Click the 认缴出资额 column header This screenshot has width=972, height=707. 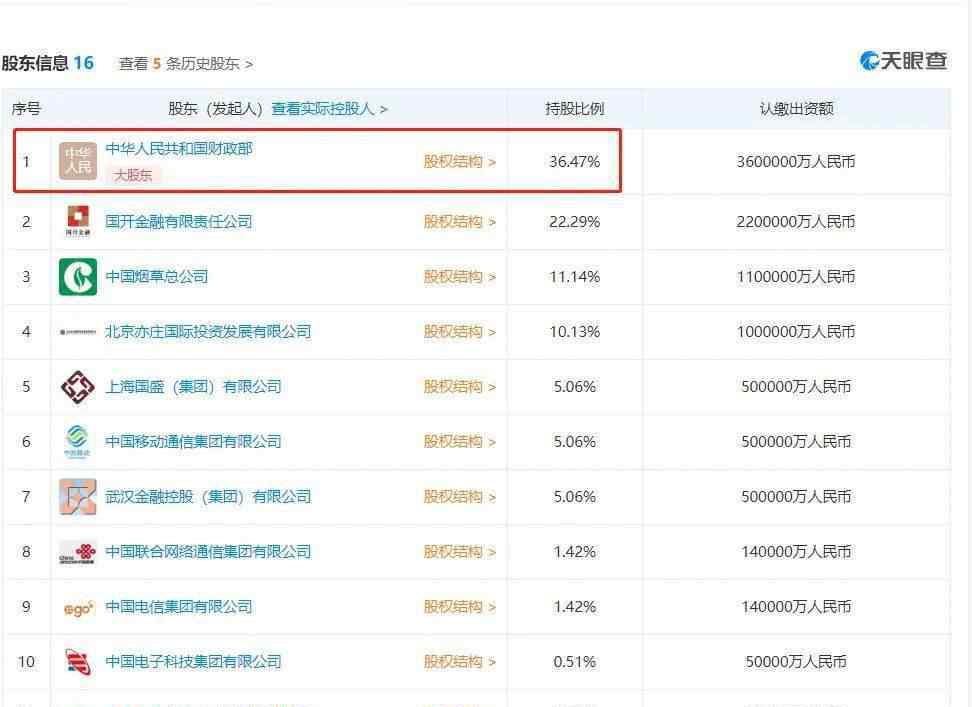tap(797, 109)
